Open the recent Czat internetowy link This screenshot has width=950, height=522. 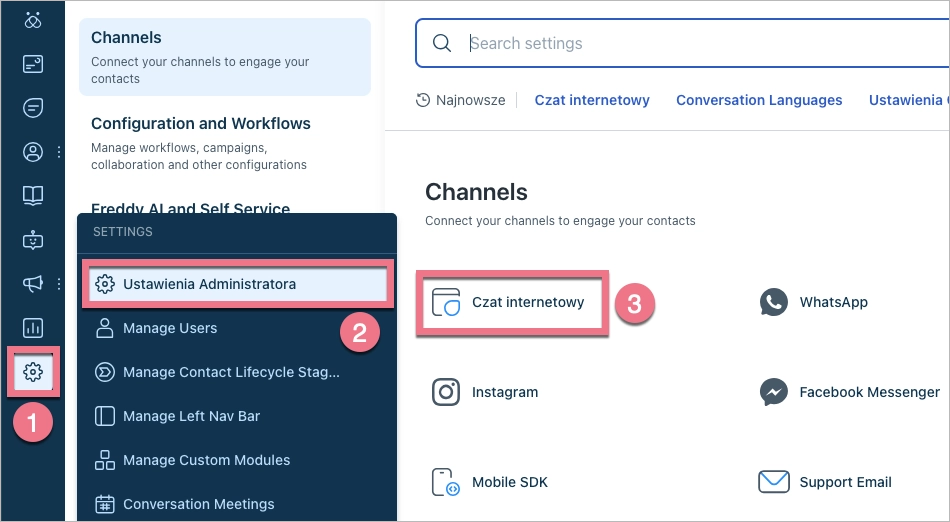pos(592,100)
